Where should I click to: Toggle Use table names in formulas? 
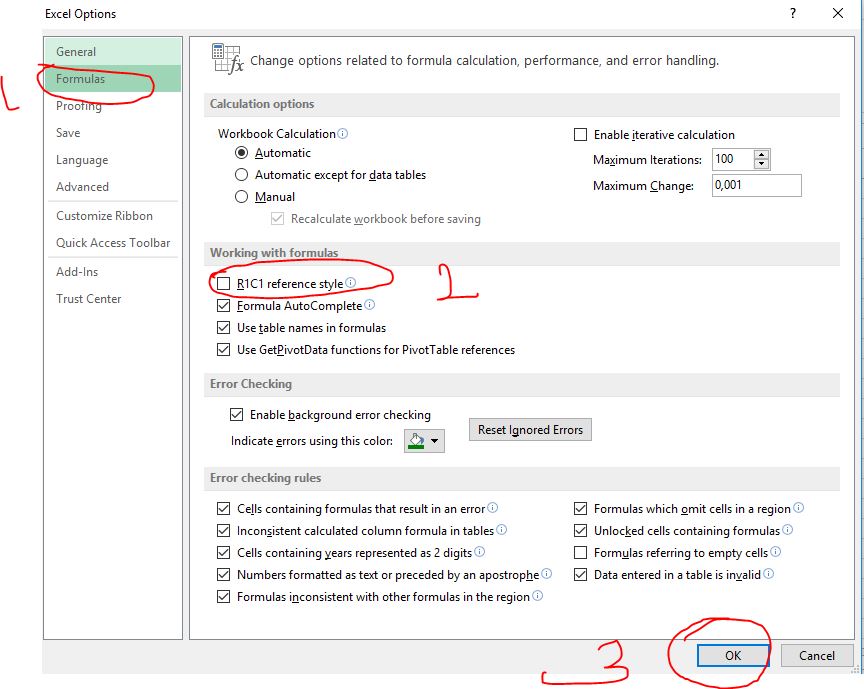click(223, 328)
